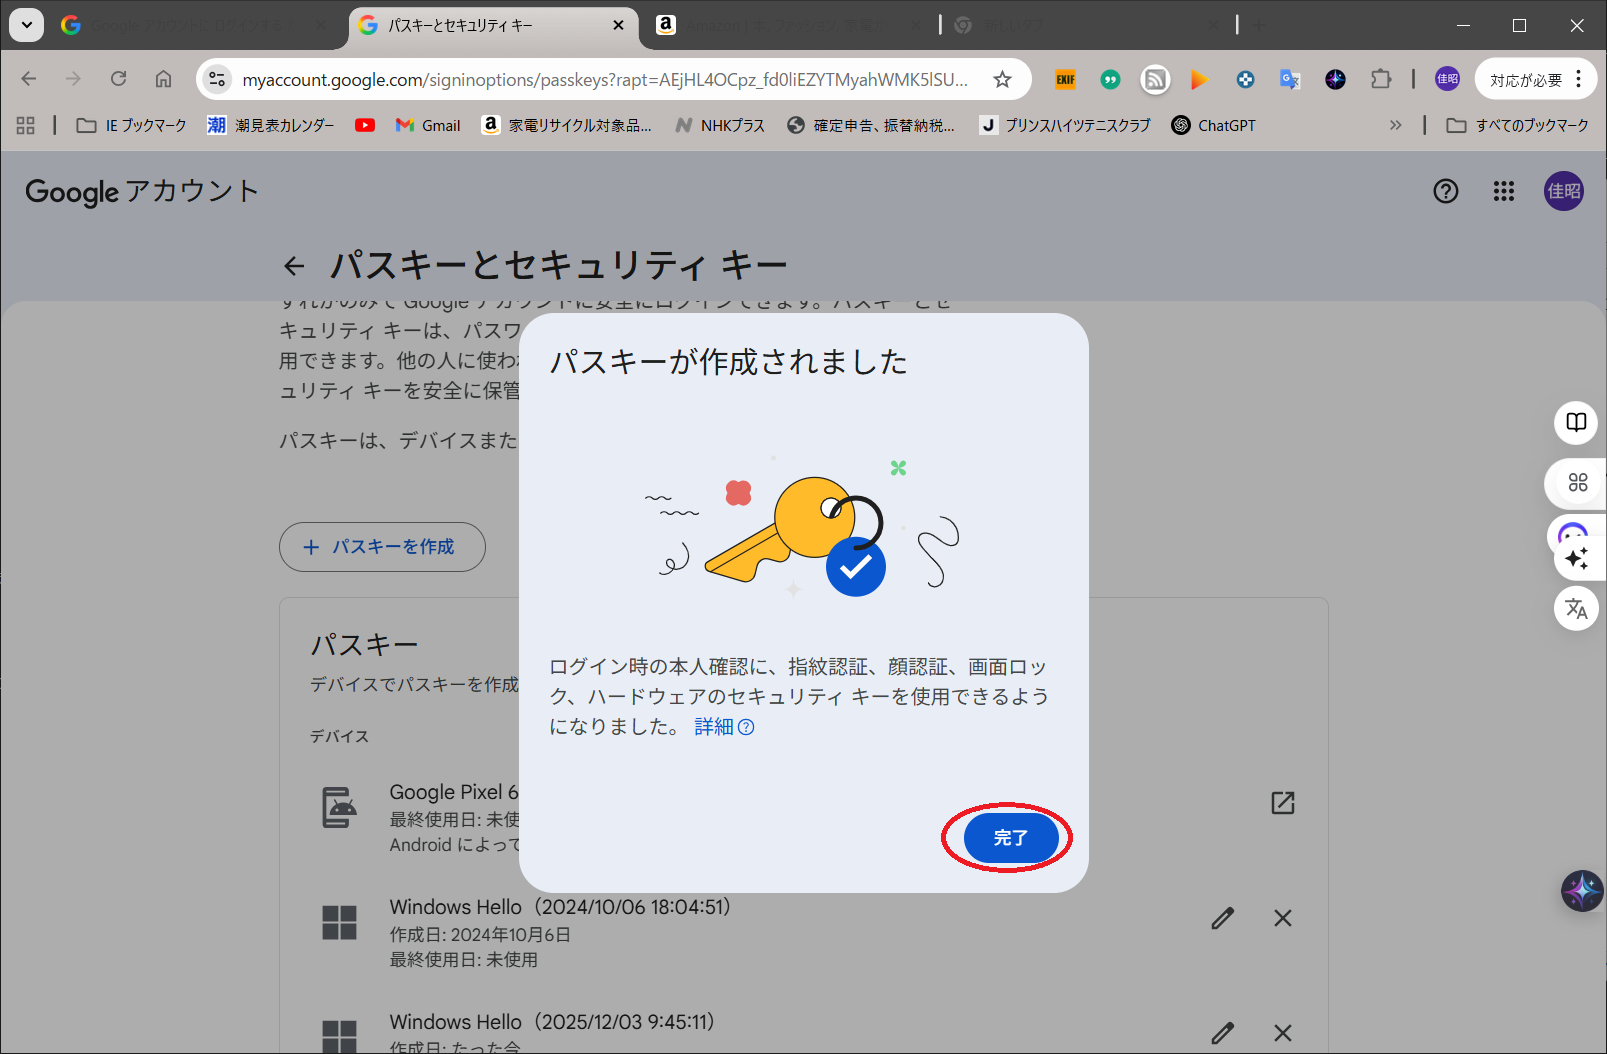Show the hidden bookmarks overflow chevron

tap(1395, 125)
